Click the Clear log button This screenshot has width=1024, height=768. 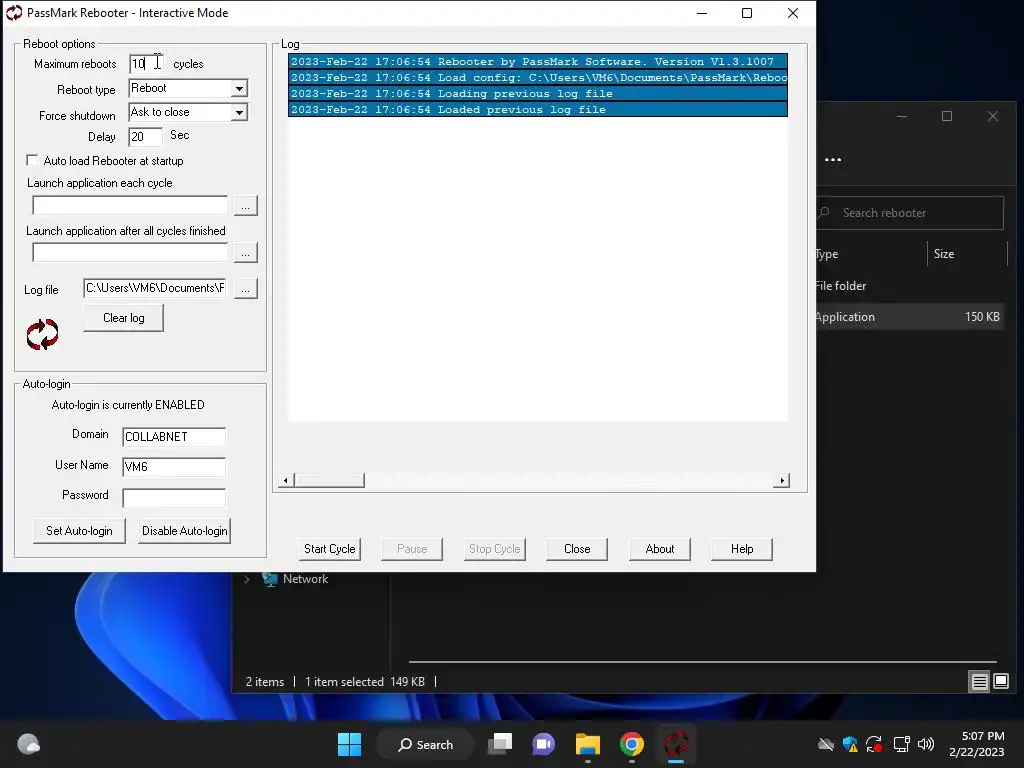coord(123,318)
